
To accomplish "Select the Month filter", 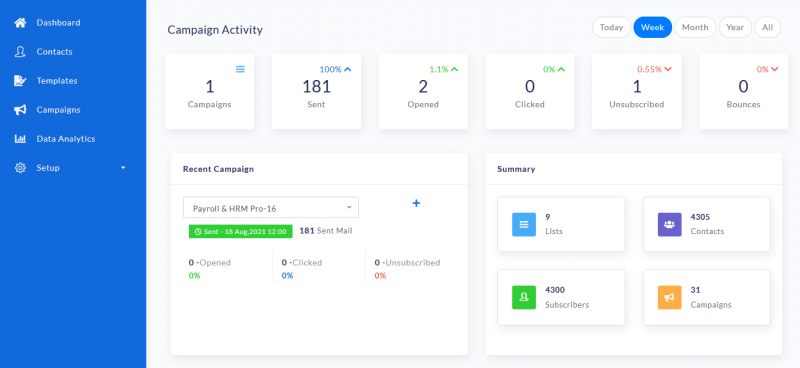I will coord(695,28).
